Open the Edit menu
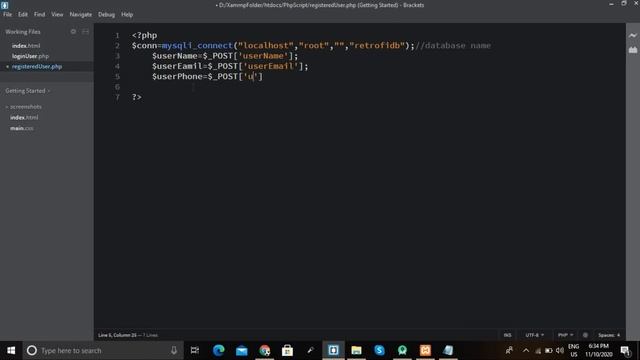This screenshot has height=360, width=640. coord(23,14)
